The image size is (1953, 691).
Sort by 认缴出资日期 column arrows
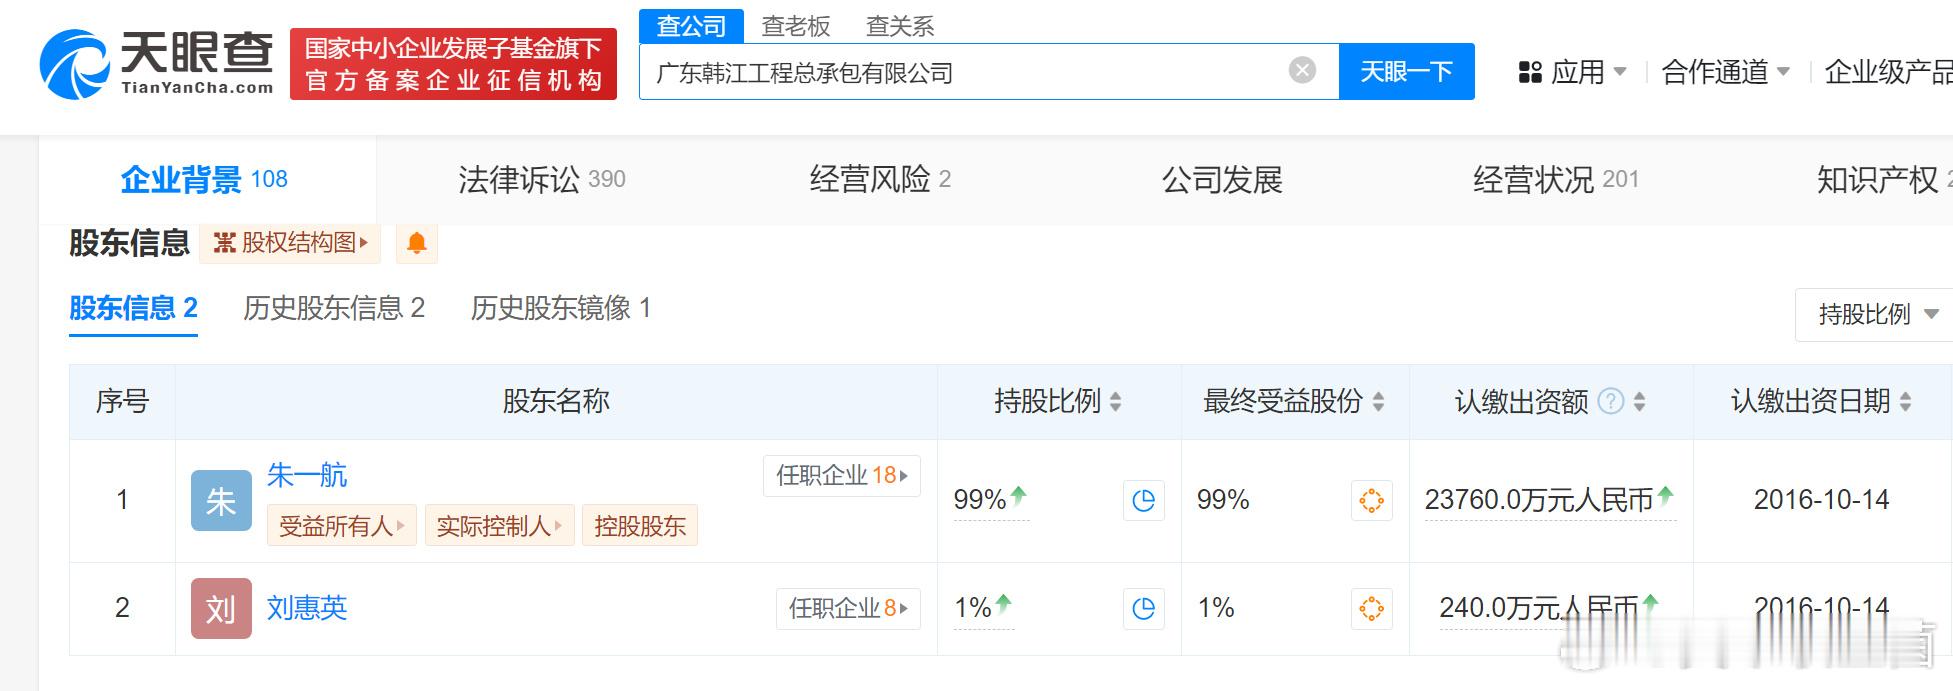click(1905, 402)
